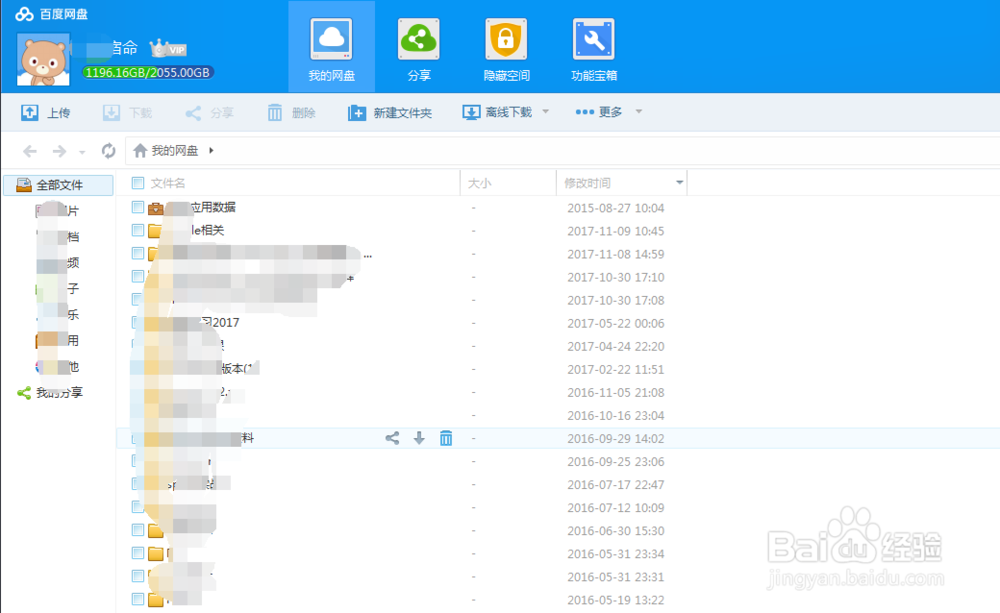Open the 隐藏空间 hidden space

[x=506, y=46]
